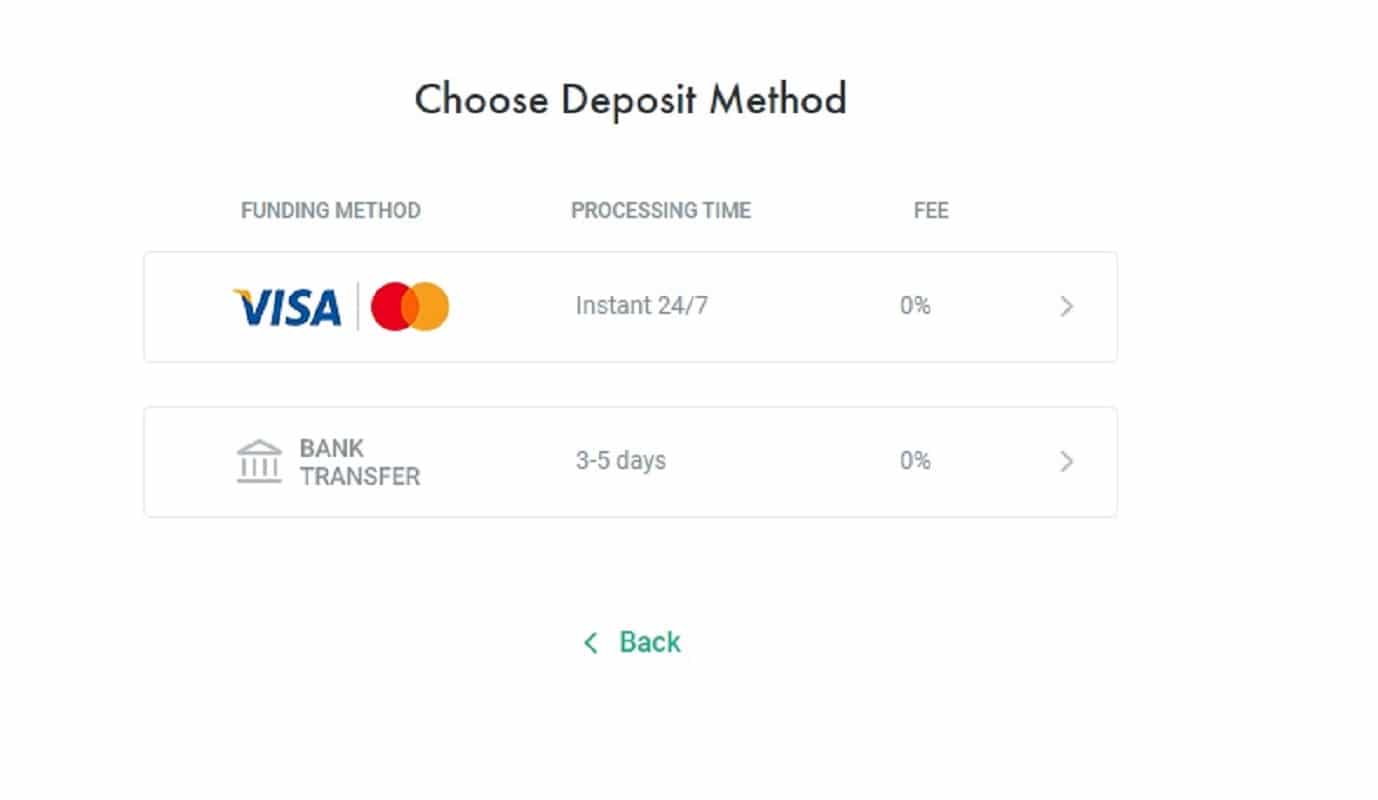This screenshot has width=1378, height=800.
Task: Go back using the Back link
Action: [649, 642]
